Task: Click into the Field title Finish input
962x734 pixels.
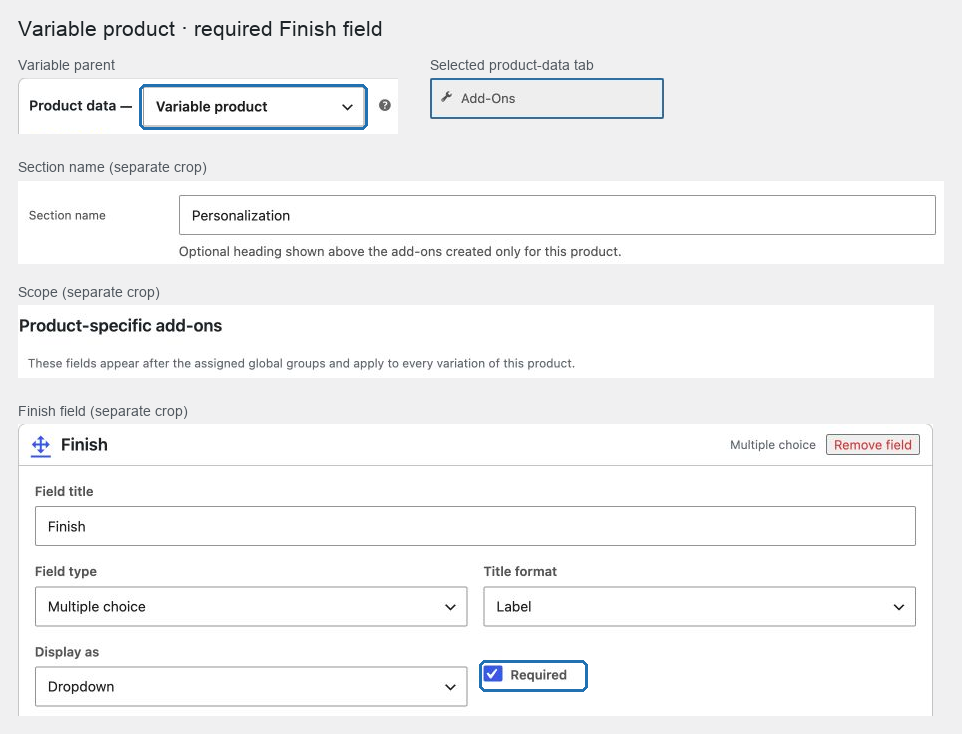Action: click(475, 526)
